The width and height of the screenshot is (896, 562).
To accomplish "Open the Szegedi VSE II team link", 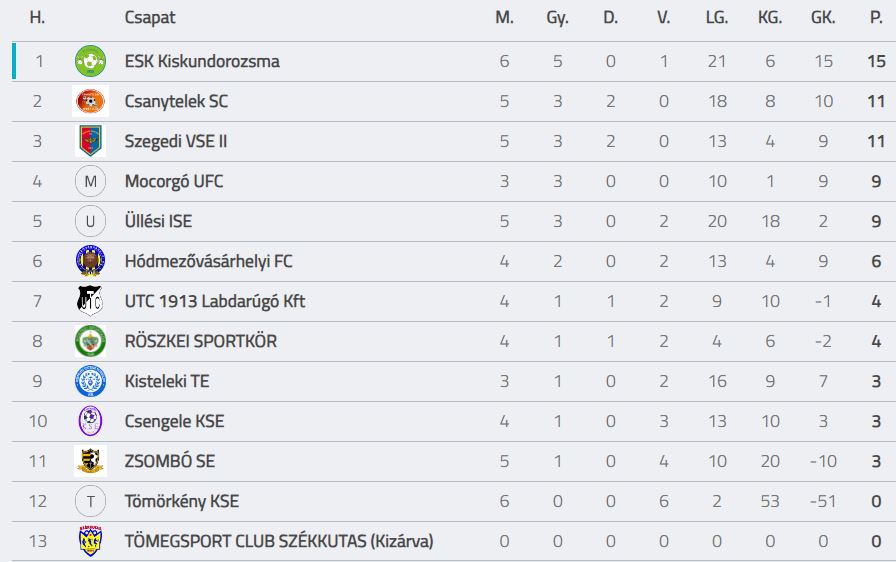I will tap(176, 141).
